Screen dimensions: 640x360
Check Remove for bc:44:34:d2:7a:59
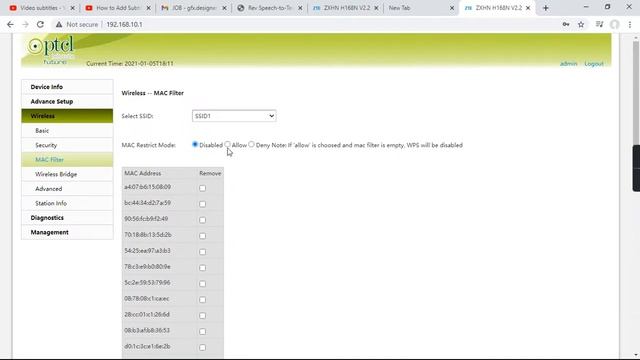tap(202, 204)
